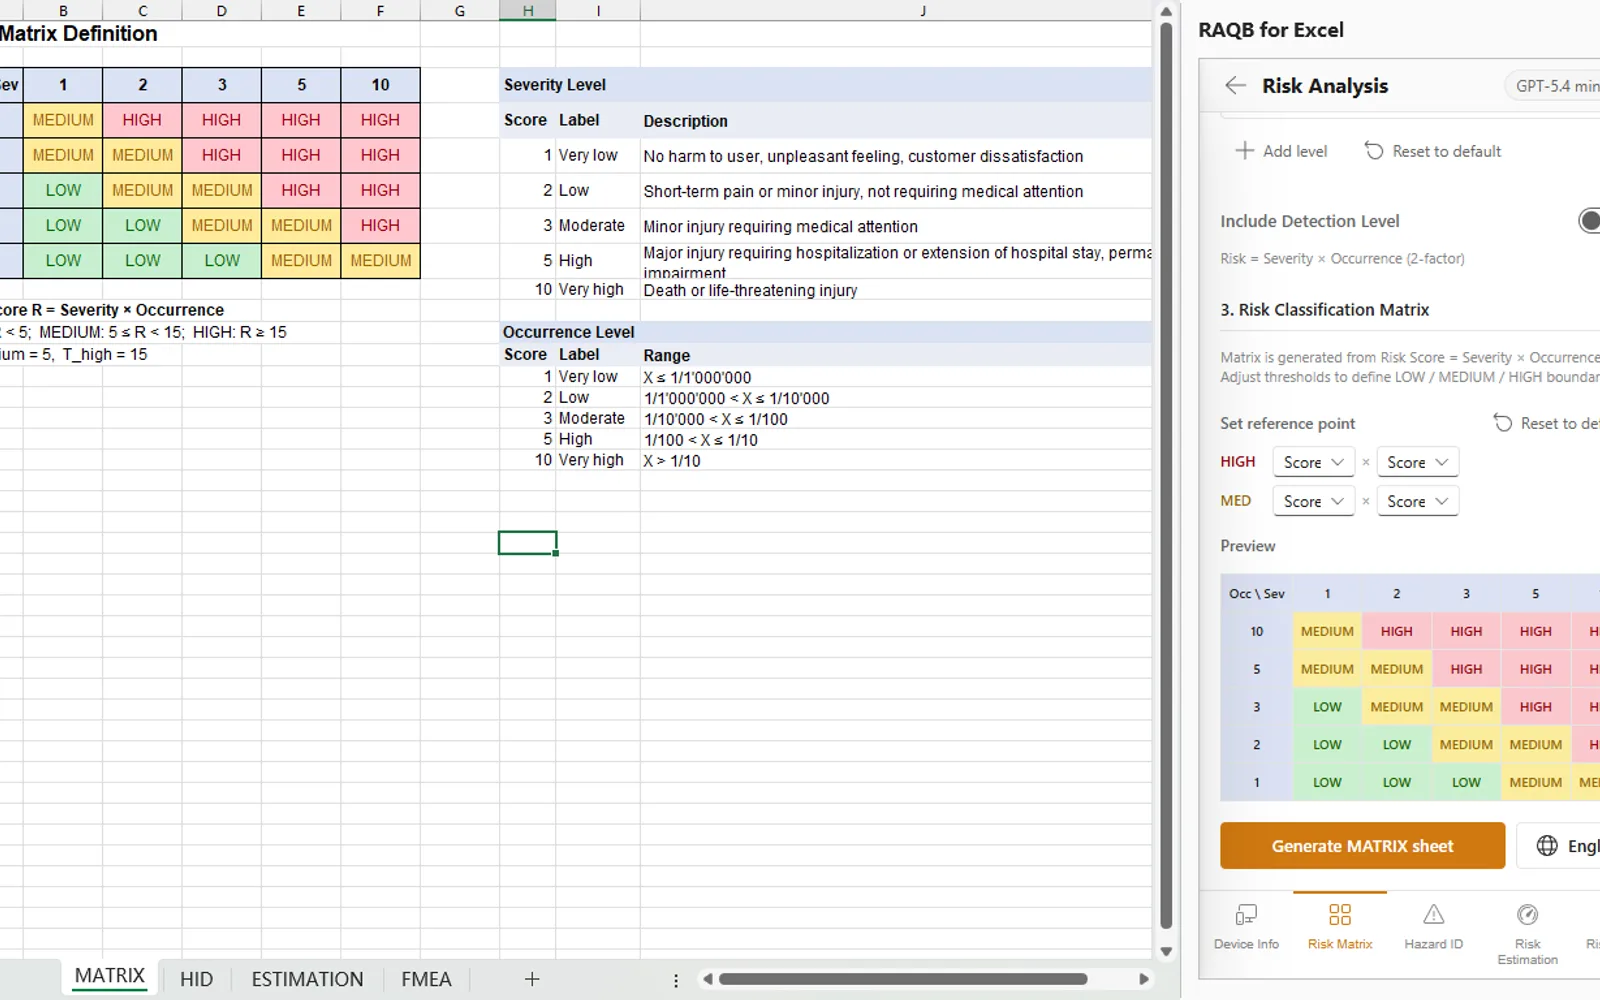Click the horizontal scrollbar right arrow
The image size is (1600, 1000).
pyautogui.click(x=1143, y=979)
